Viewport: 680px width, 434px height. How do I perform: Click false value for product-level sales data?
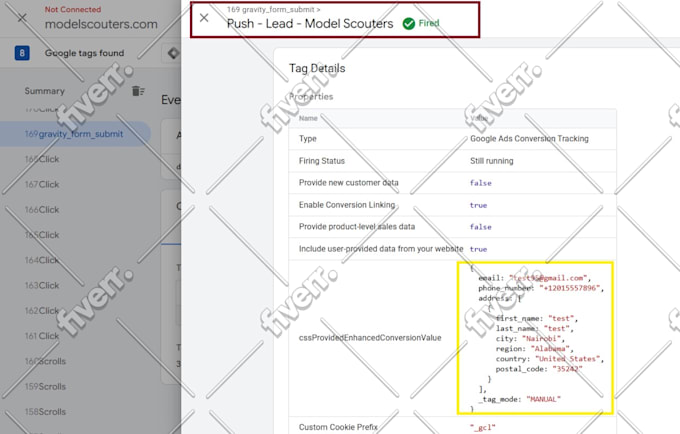pos(481,227)
